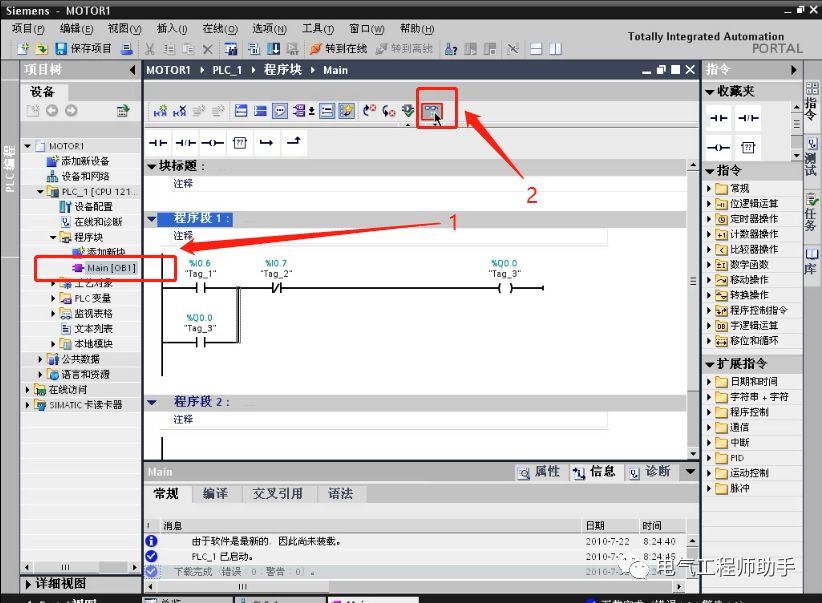822x603 pixels.
Task: Click the insert network icon in editor toolbar
Action: [x=160, y=111]
